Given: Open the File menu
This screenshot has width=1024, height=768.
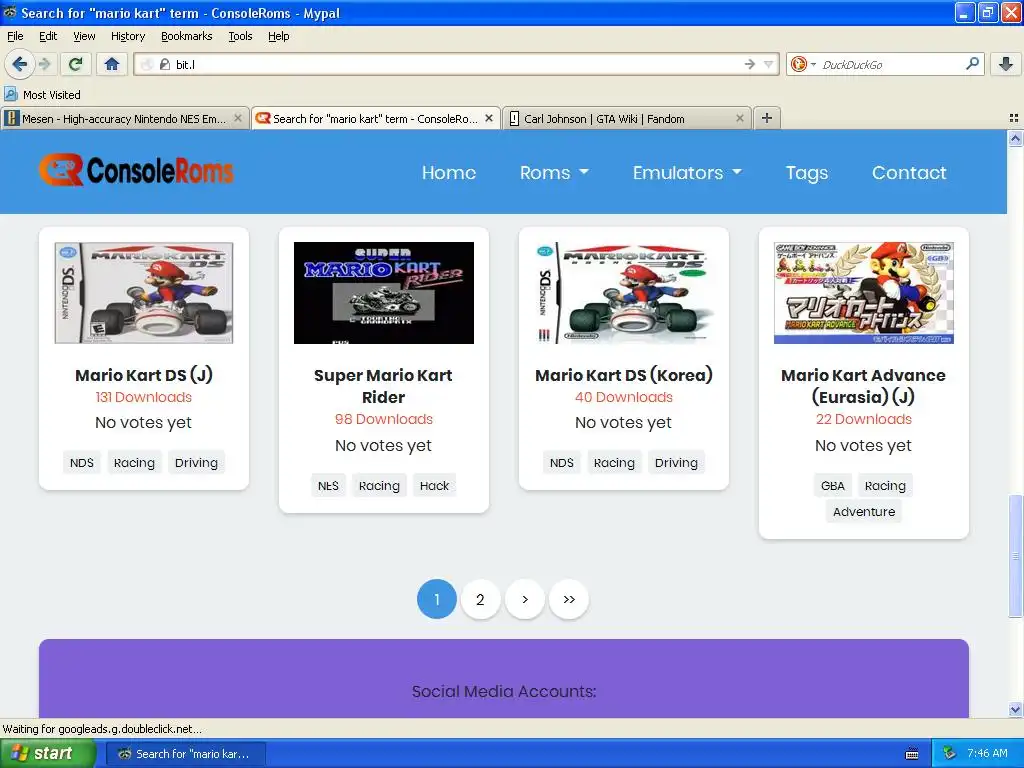Looking at the screenshot, I should (15, 36).
